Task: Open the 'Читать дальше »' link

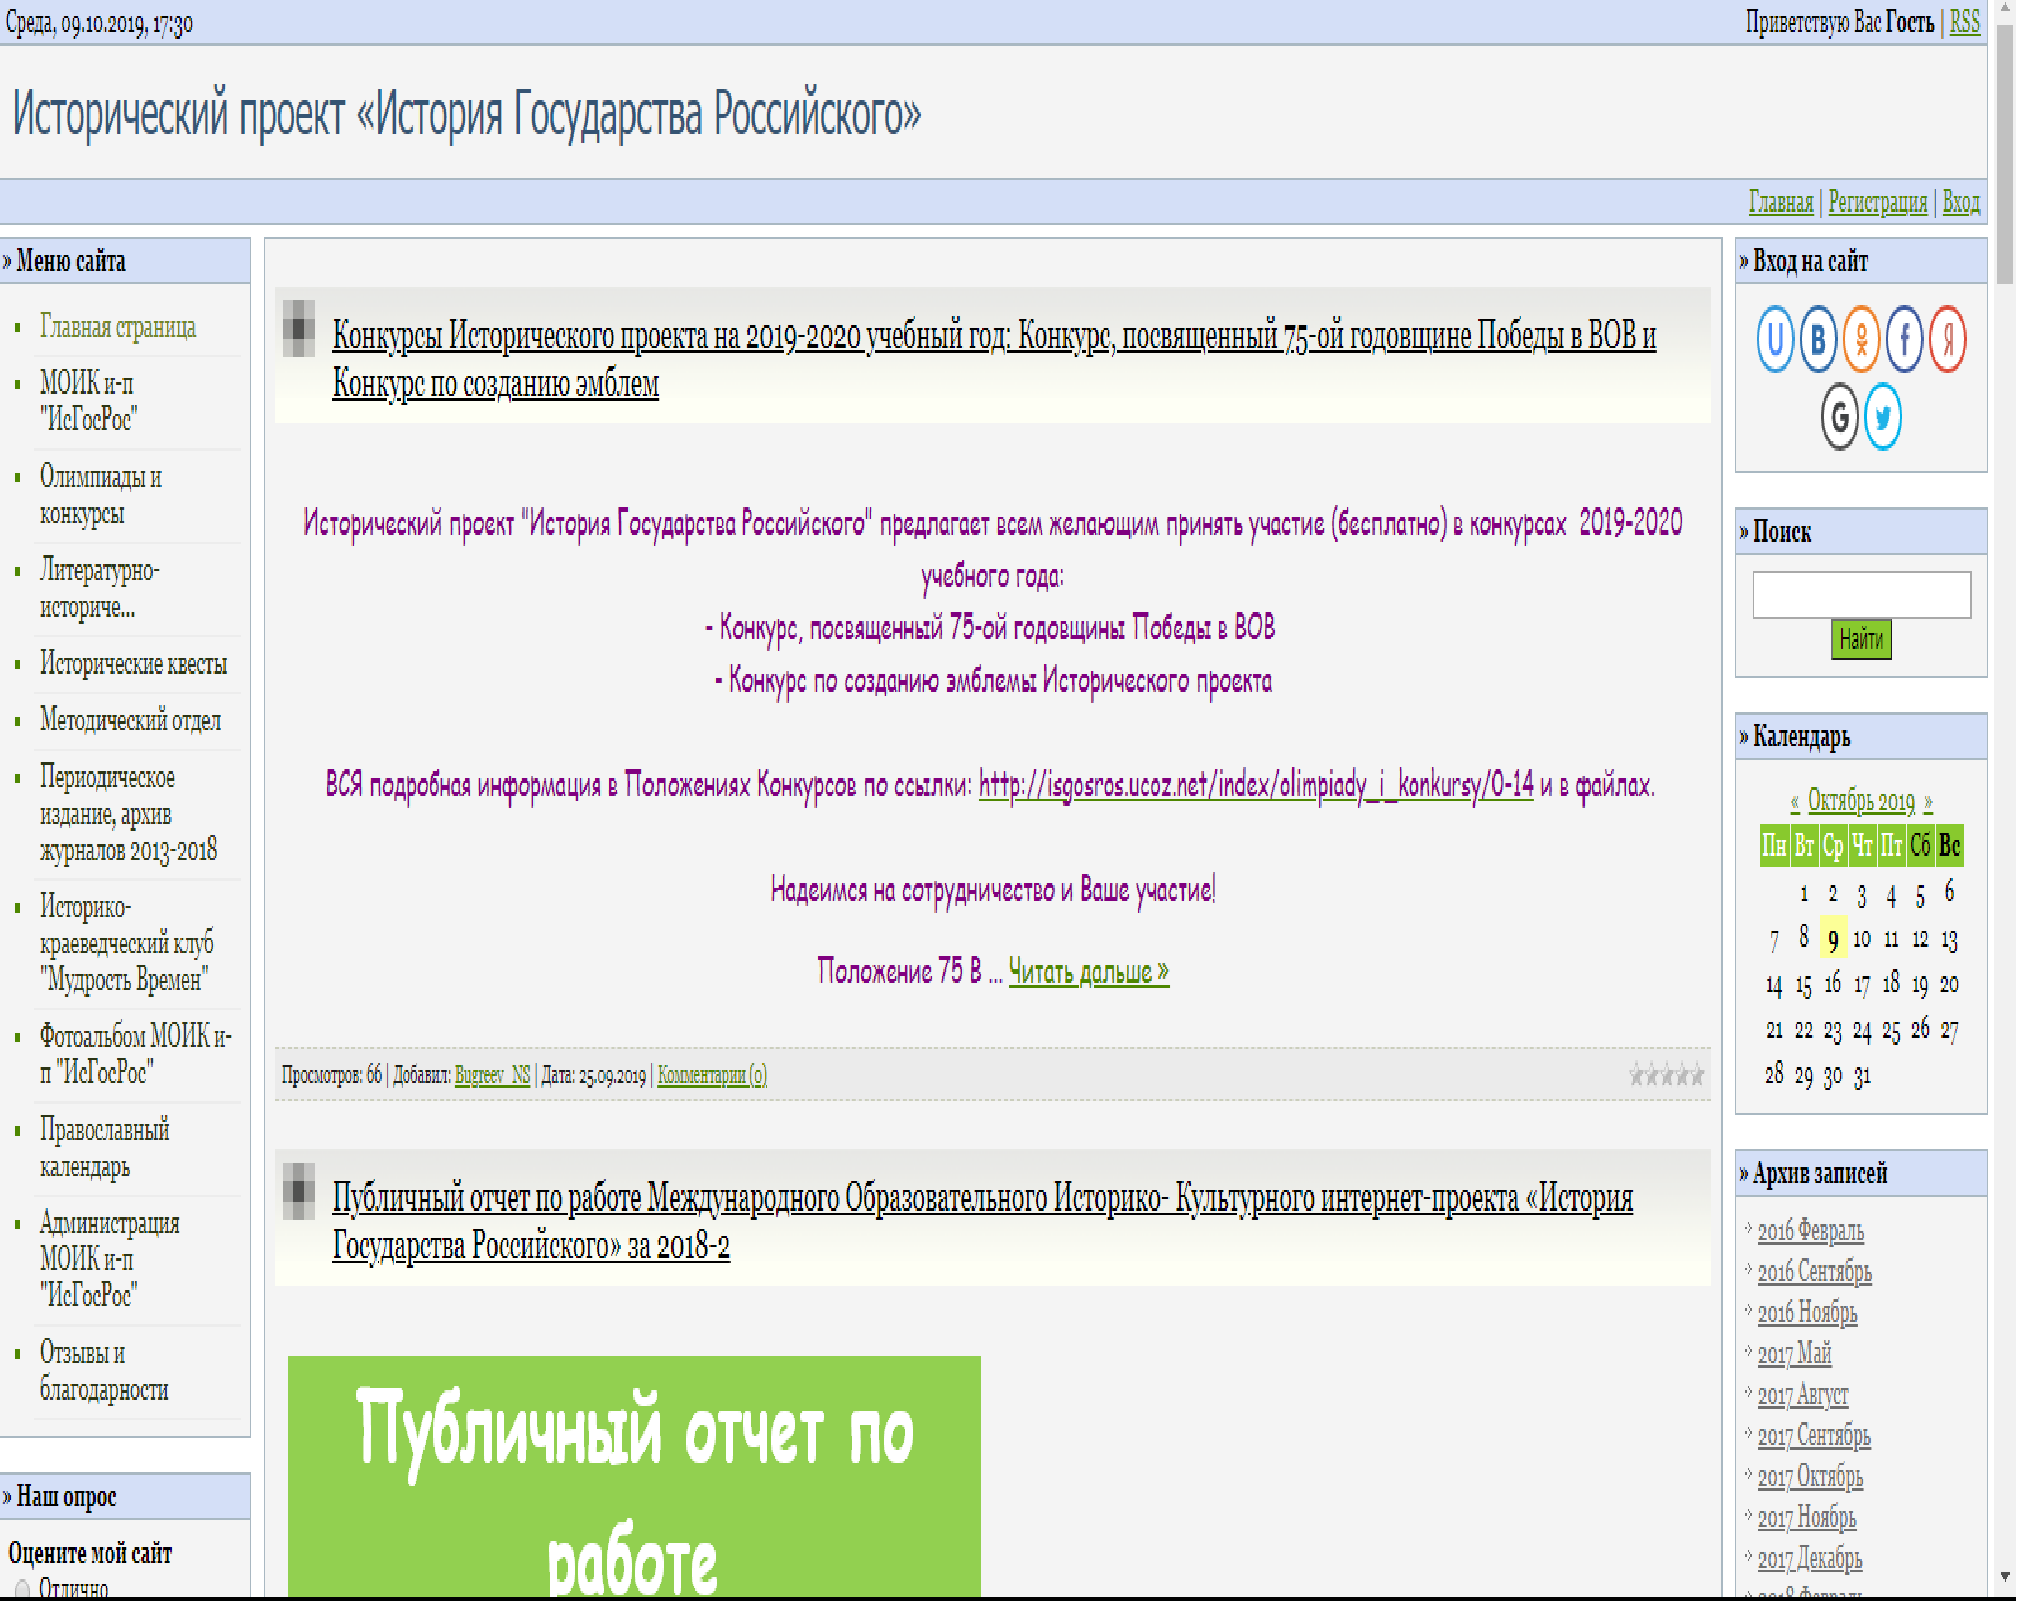Action: [x=1088, y=971]
